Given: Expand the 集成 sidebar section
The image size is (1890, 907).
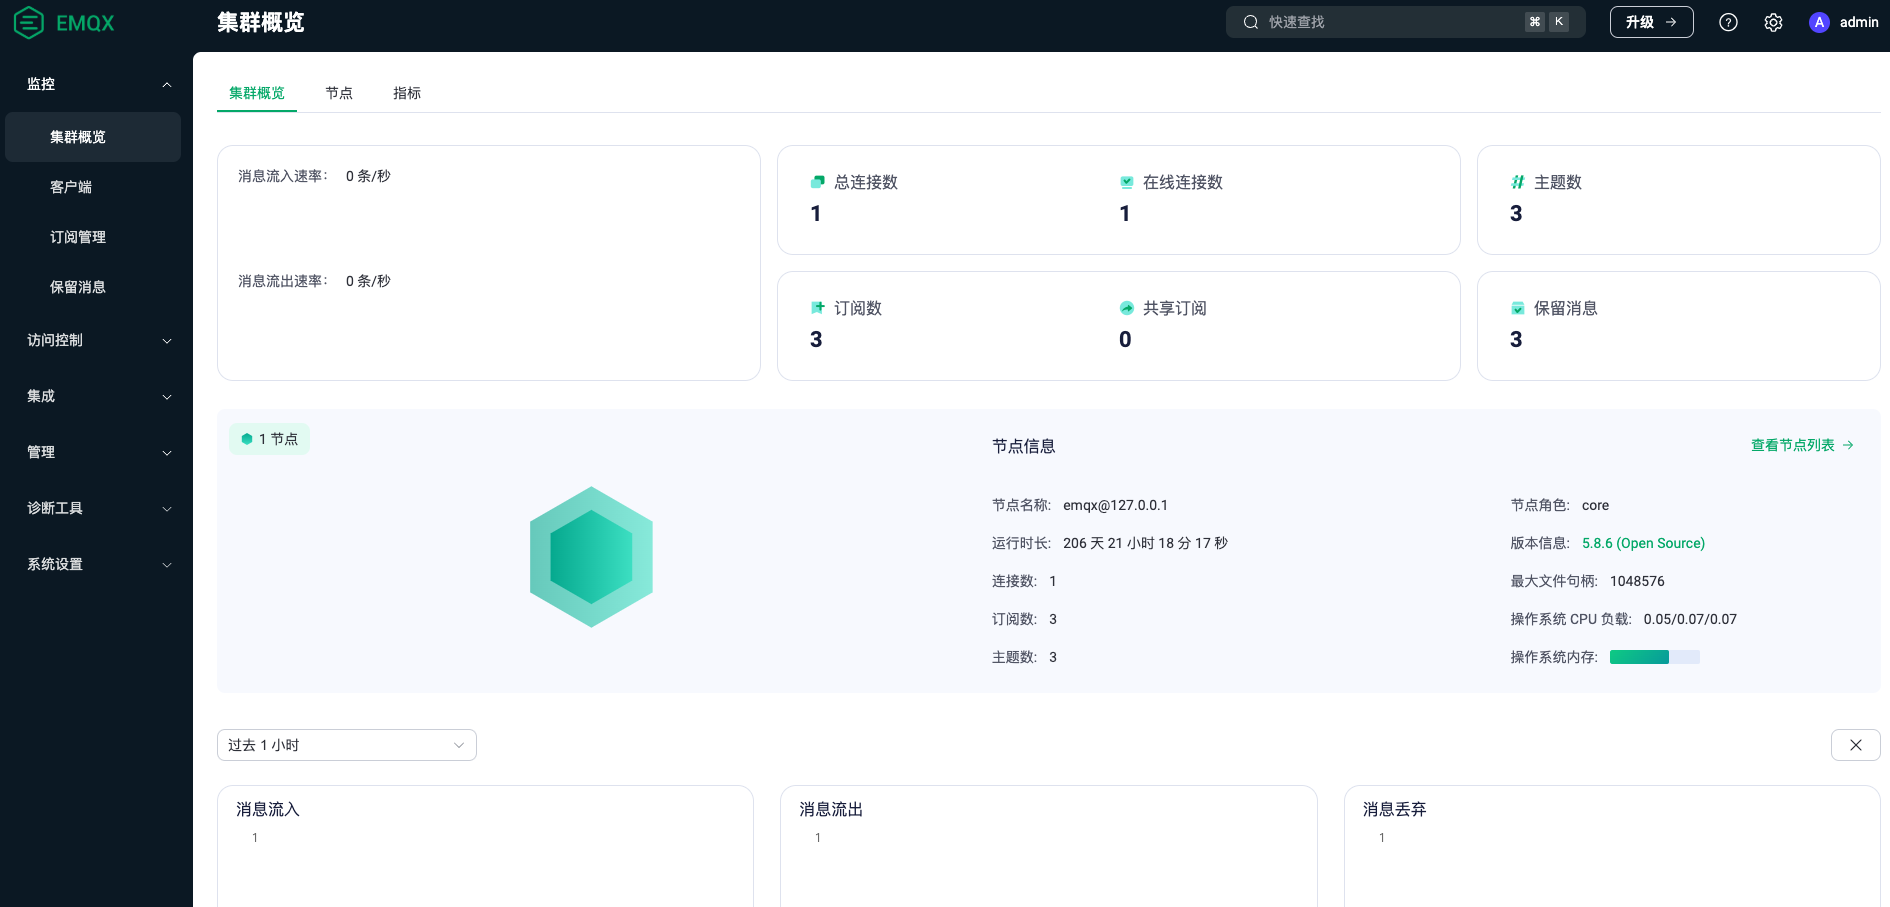Looking at the screenshot, I should [167, 396].
